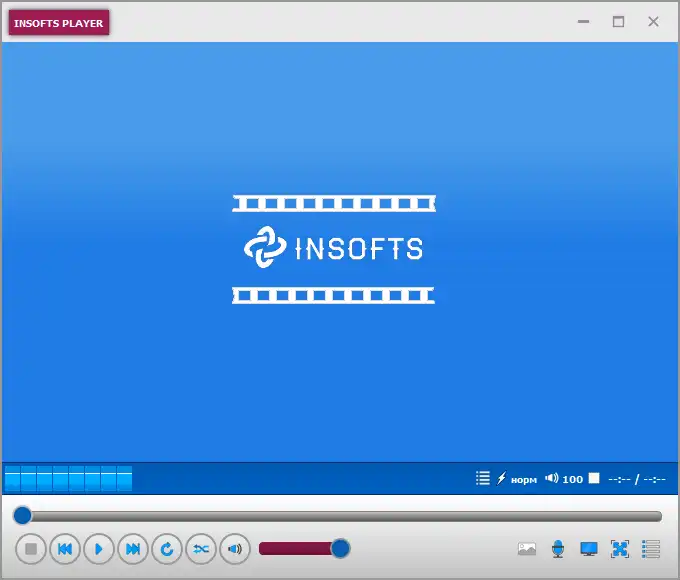Click the time display "--:-- / --:--"

point(637,479)
